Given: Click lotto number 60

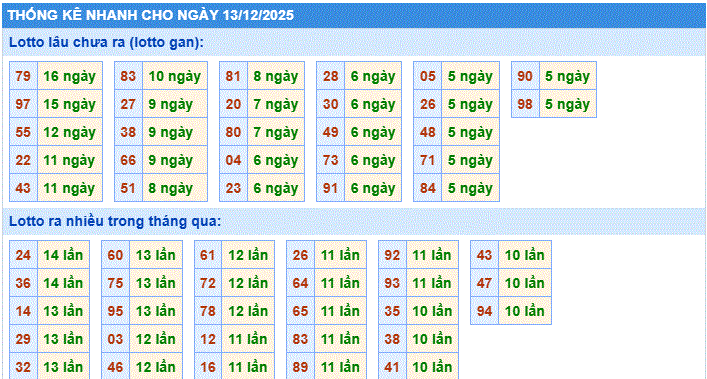Looking at the screenshot, I should [115, 255].
